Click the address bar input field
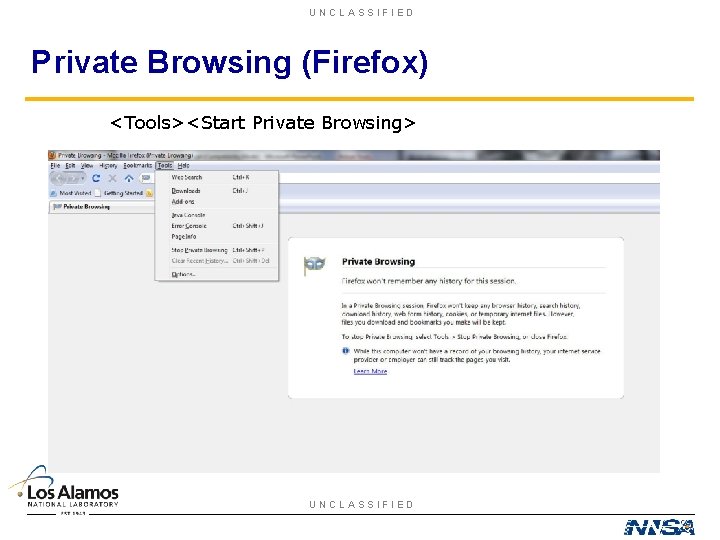Screen dimensions: 720x540 [468, 178]
